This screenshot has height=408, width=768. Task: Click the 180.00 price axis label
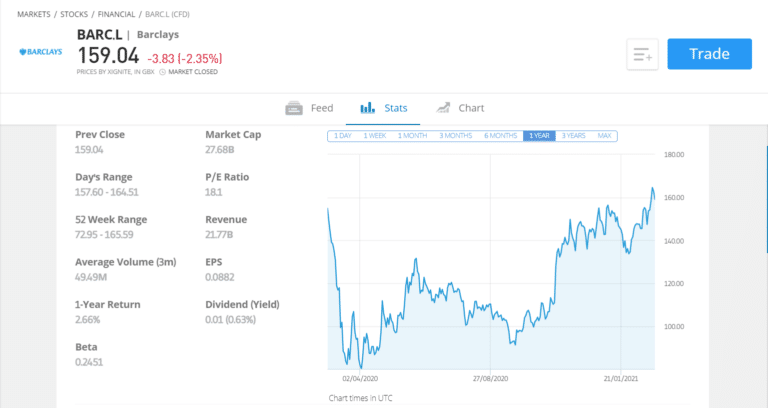click(674, 155)
